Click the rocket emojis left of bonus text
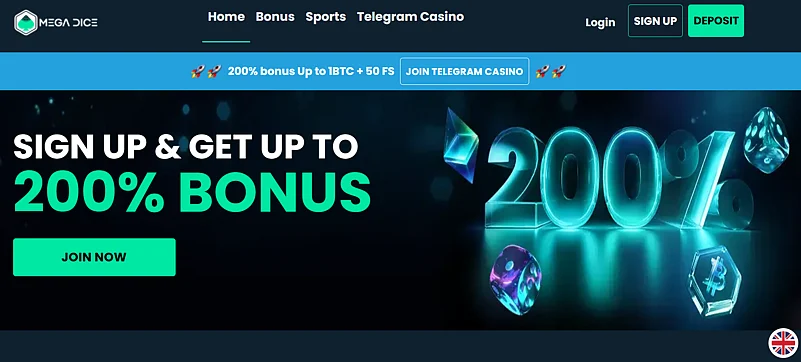This screenshot has width=801, height=362. [x=206, y=71]
